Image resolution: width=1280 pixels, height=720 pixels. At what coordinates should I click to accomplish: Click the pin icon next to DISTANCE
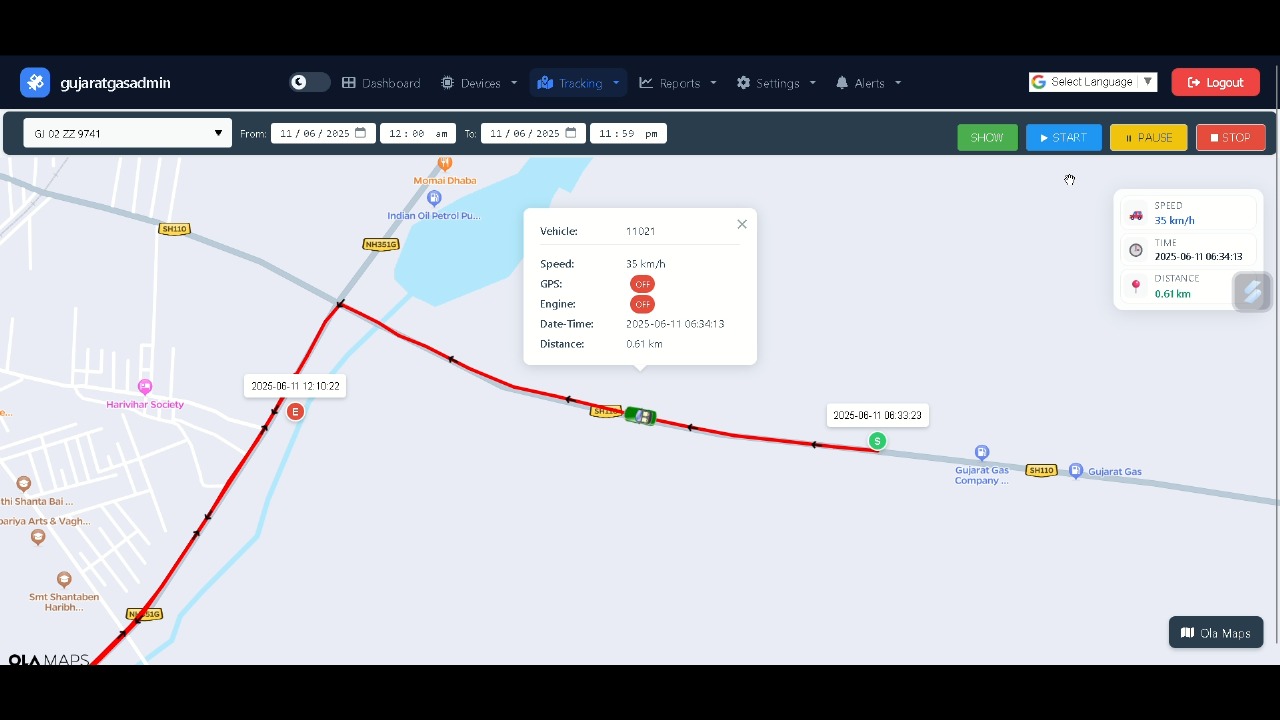pyautogui.click(x=1136, y=286)
